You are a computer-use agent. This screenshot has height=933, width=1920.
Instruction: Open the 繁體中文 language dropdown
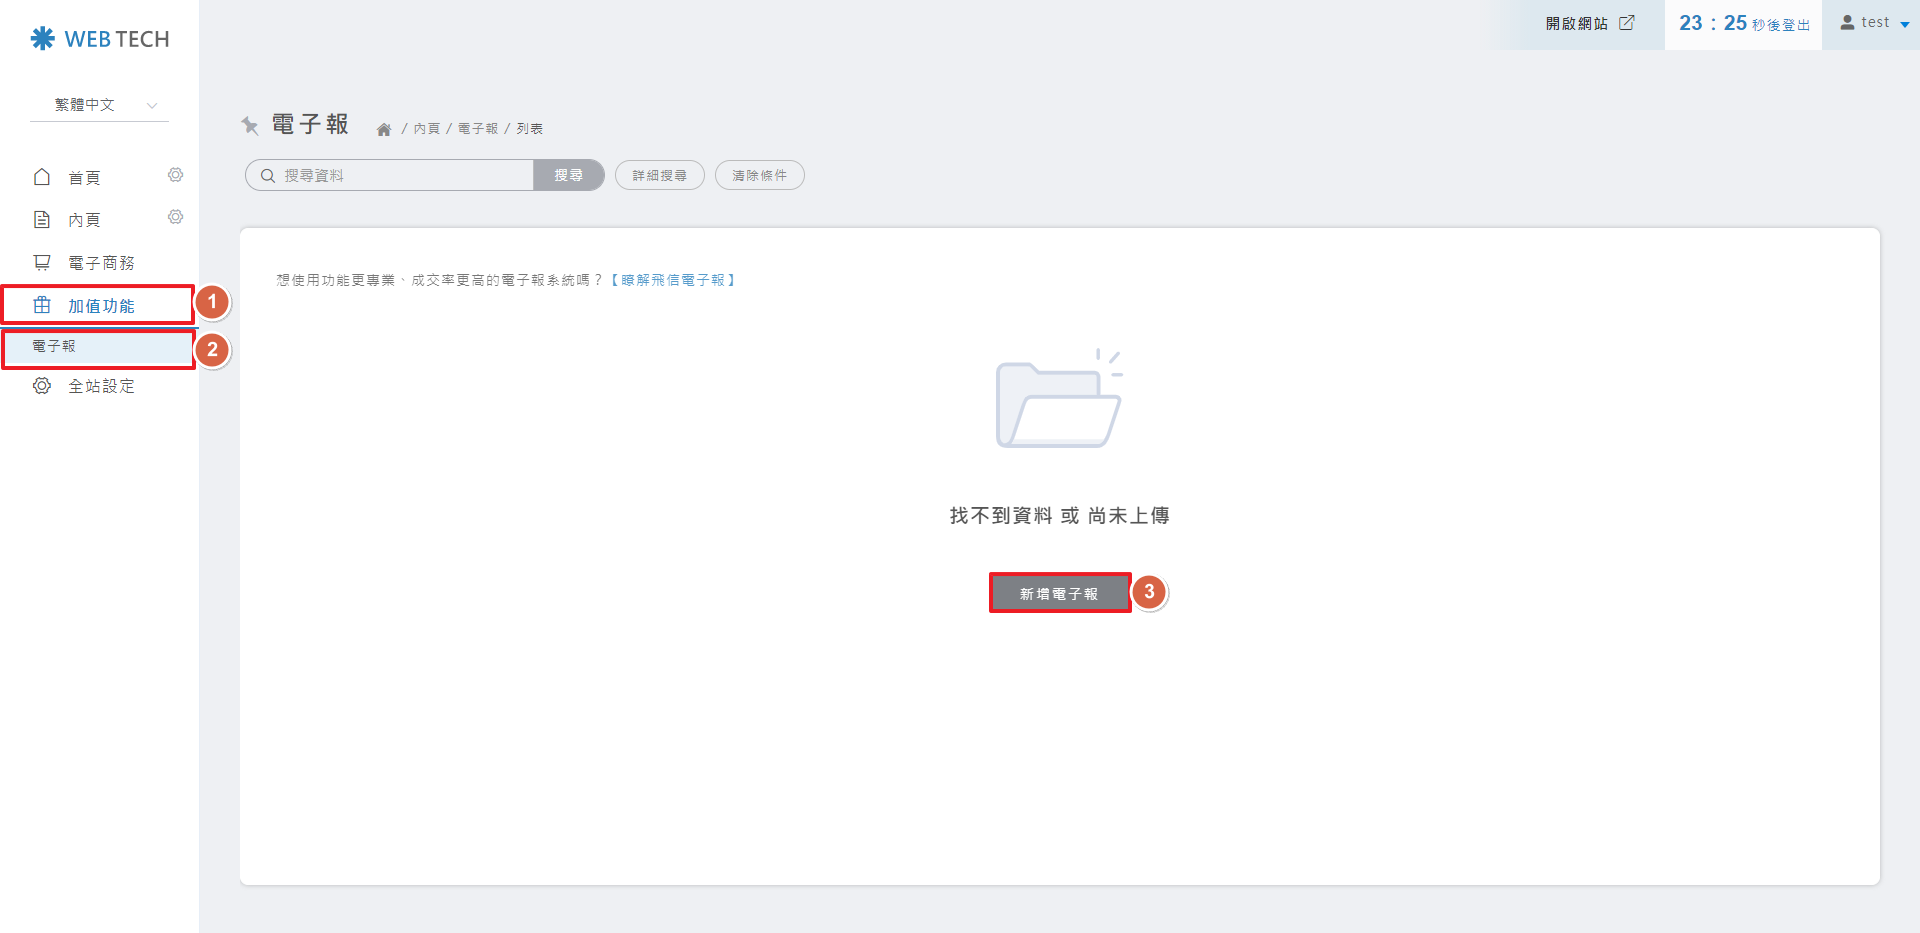click(x=100, y=105)
